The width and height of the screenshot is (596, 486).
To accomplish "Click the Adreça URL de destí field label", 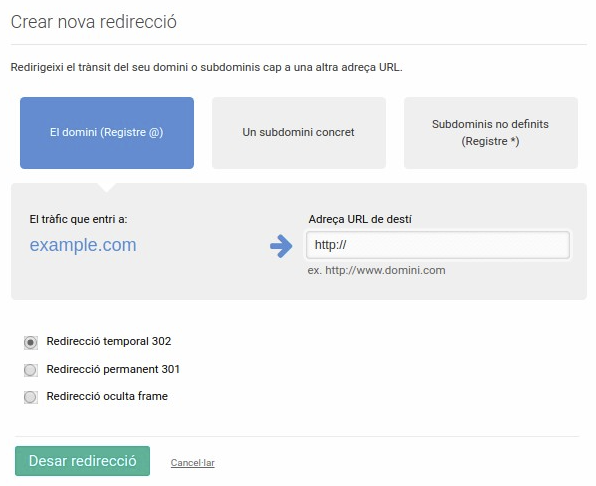I will (x=360, y=219).
